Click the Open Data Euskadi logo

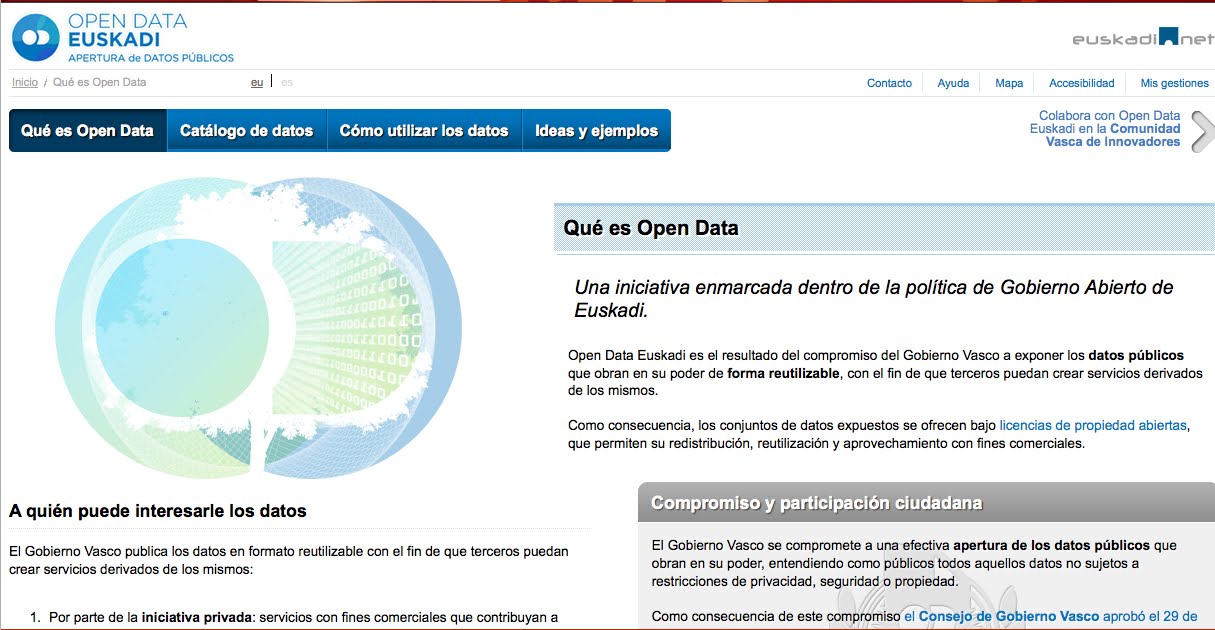(x=123, y=38)
